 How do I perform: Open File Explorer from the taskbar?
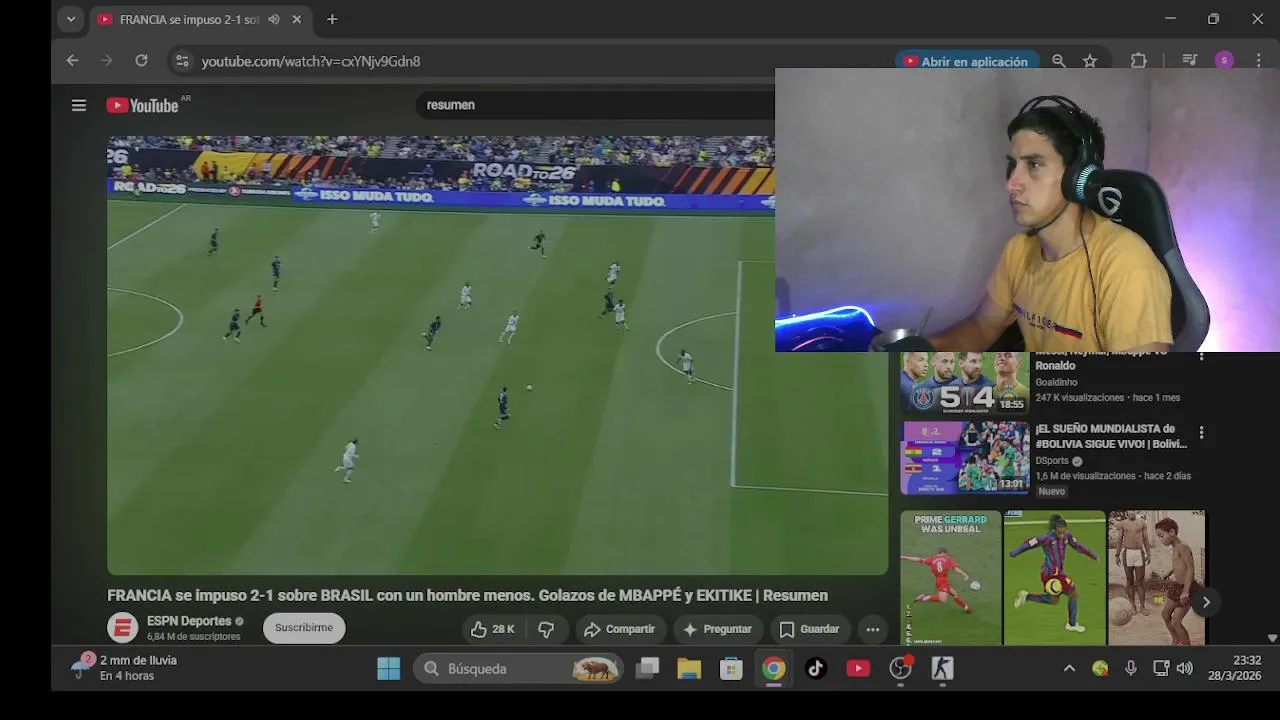tap(689, 669)
